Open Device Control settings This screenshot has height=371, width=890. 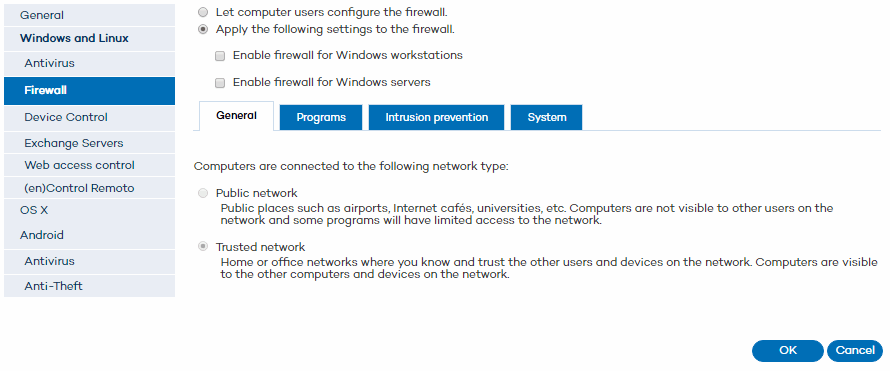pyautogui.click(x=89, y=117)
